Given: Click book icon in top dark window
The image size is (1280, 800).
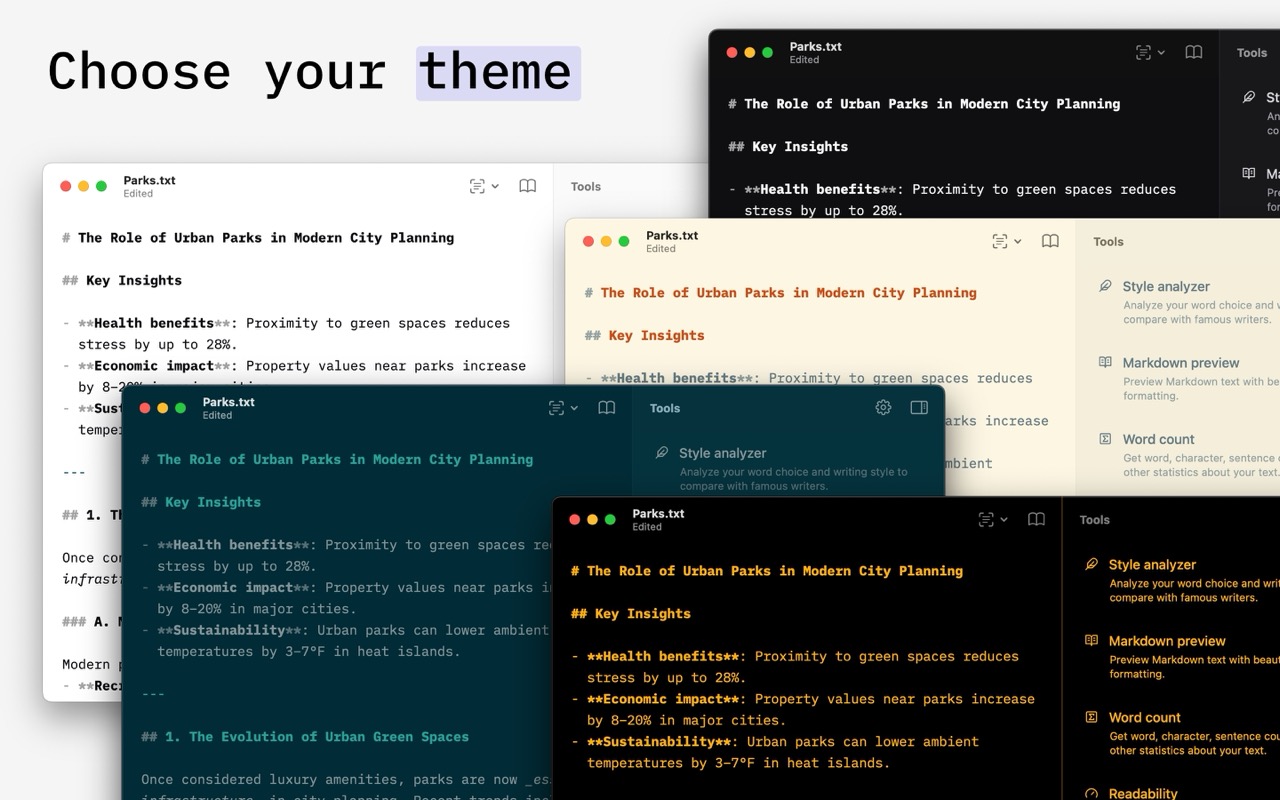Looking at the screenshot, I should [x=1194, y=52].
